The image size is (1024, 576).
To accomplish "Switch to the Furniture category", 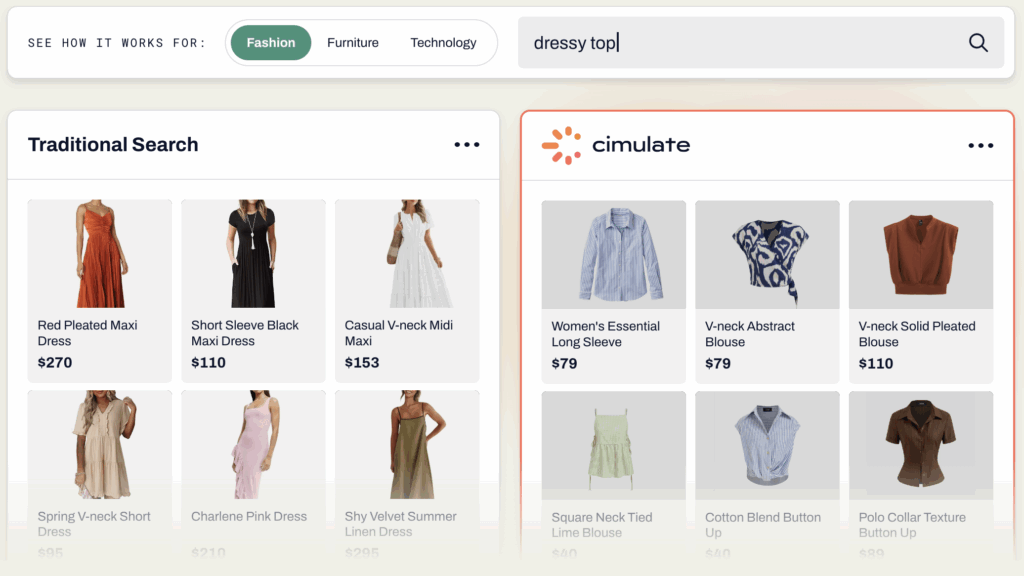I will click(x=353, y=43).
